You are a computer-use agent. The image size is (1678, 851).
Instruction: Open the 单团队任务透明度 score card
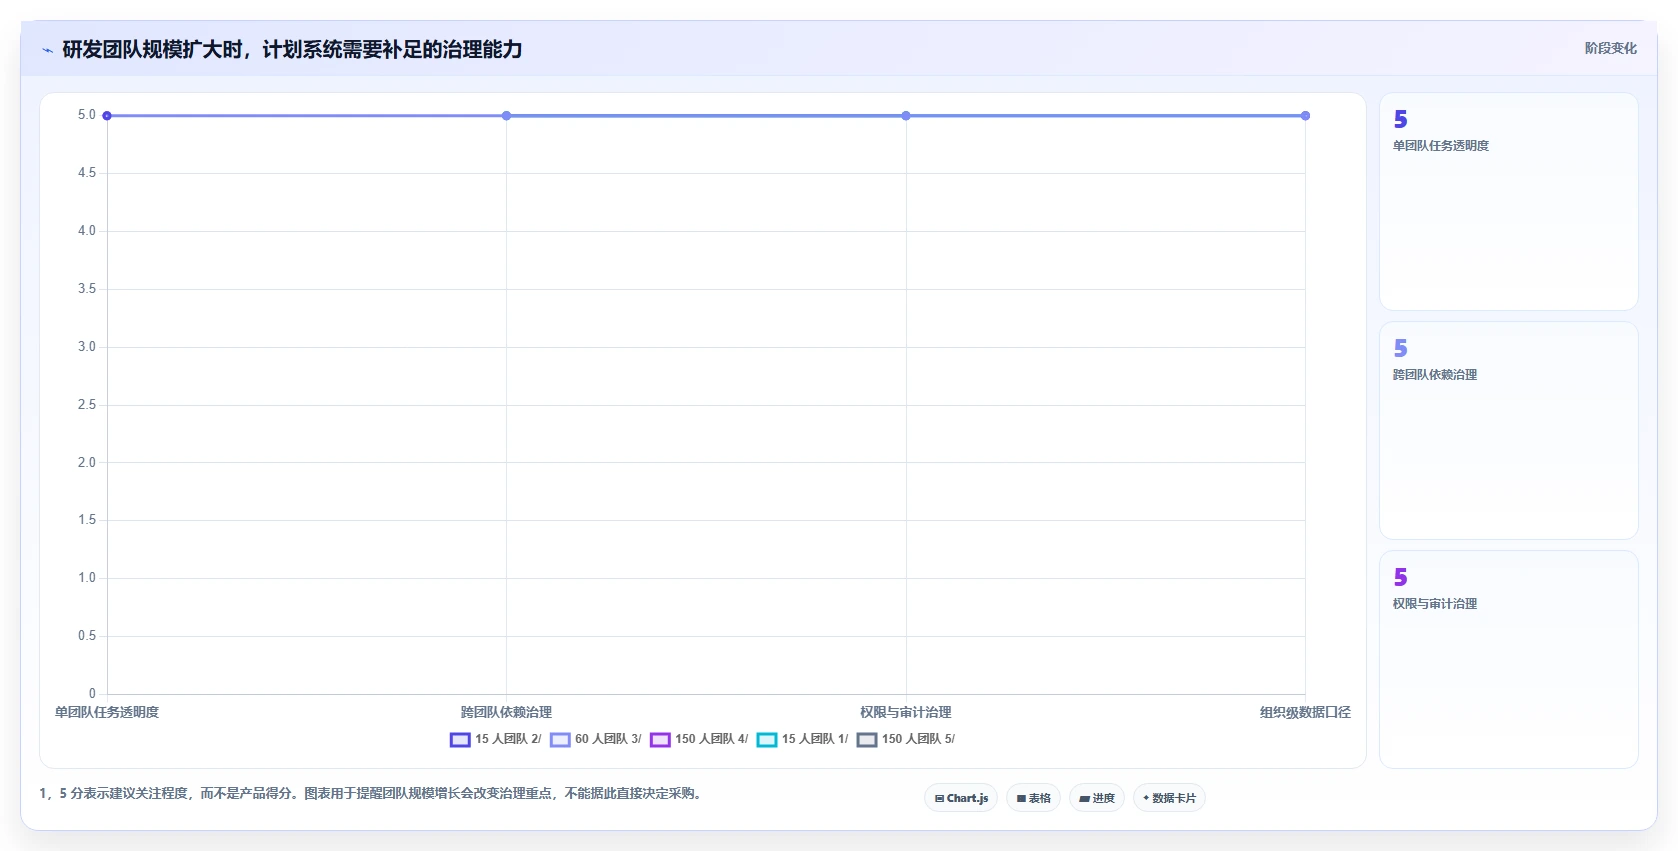pyautogui.click(x=1508, y=202)
